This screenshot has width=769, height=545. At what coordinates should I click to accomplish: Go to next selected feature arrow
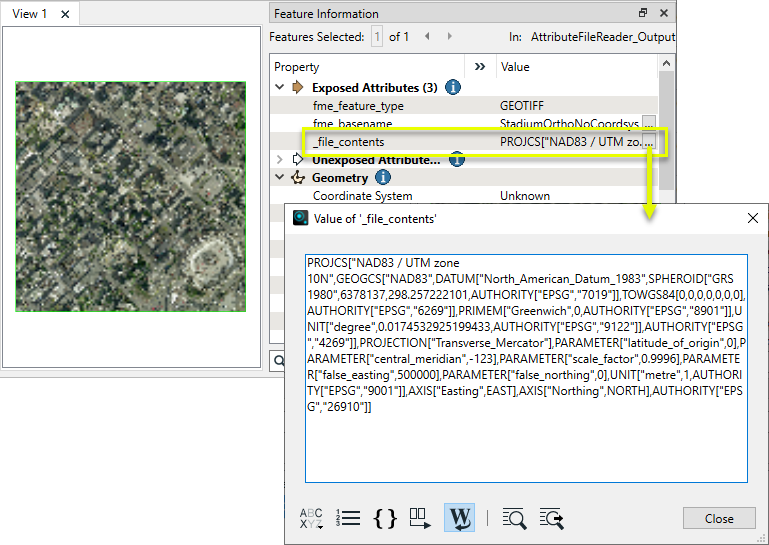(x=449, y=37)
